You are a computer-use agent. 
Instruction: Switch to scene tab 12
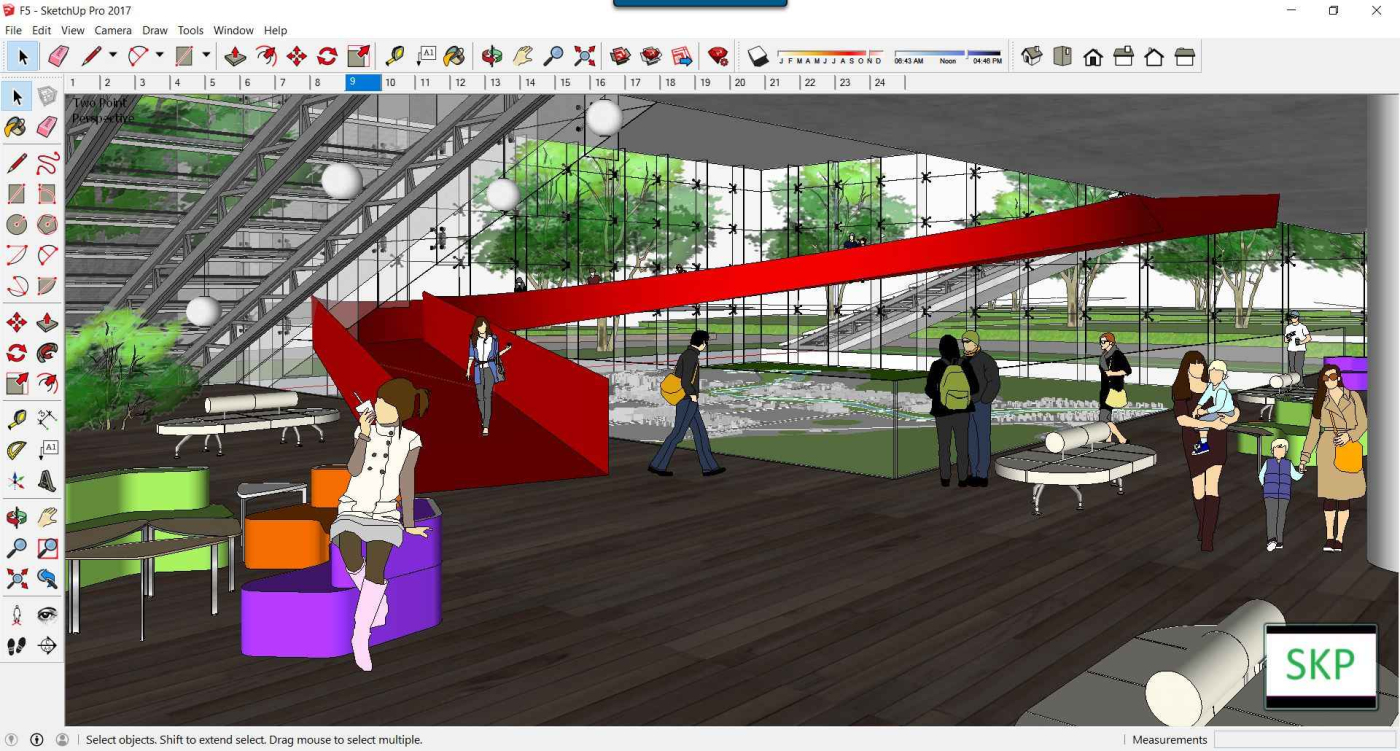460,83
